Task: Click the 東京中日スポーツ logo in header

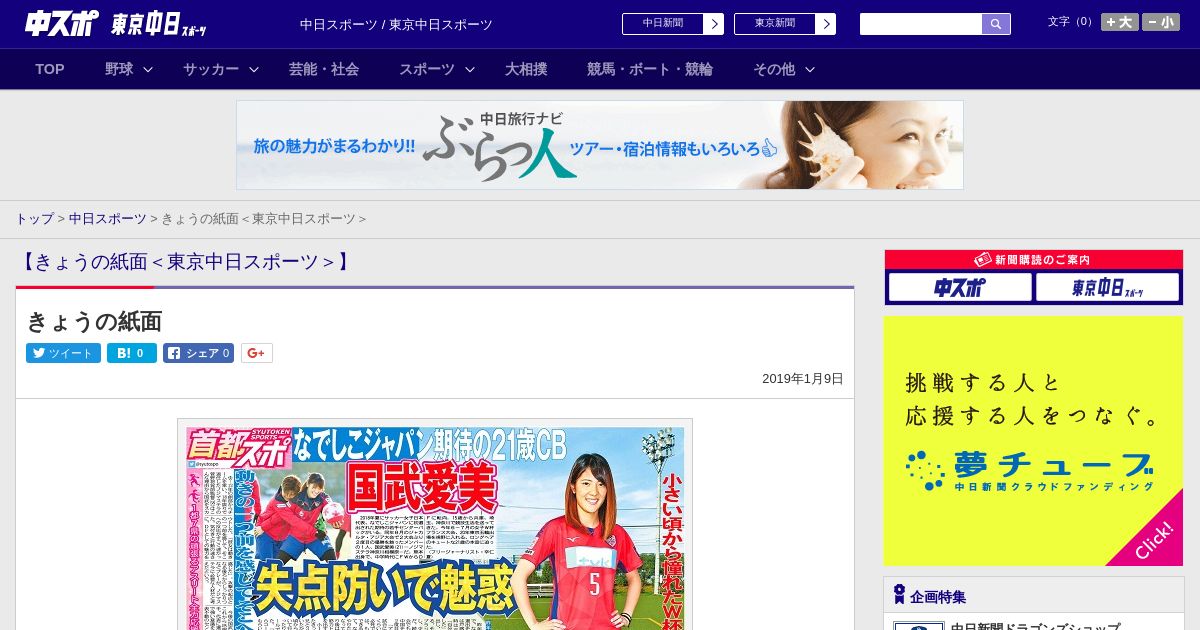Action: [x=159, y=24]
